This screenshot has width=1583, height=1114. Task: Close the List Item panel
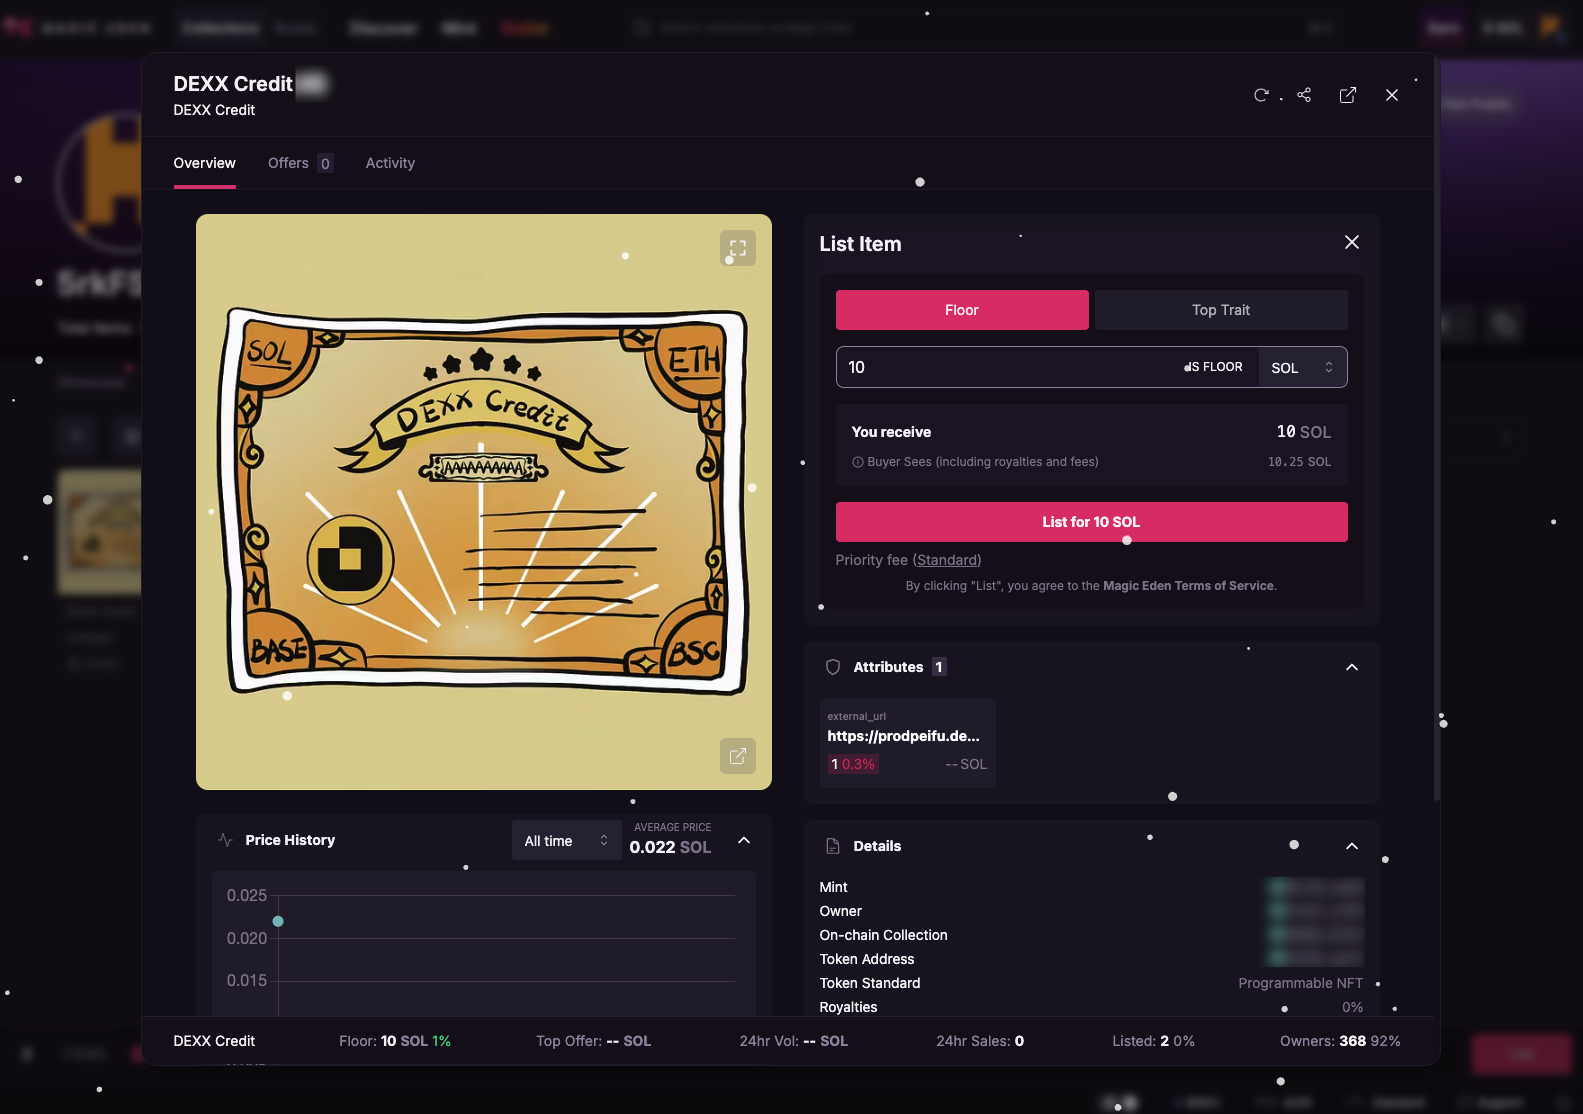[x=1352, y=242]
